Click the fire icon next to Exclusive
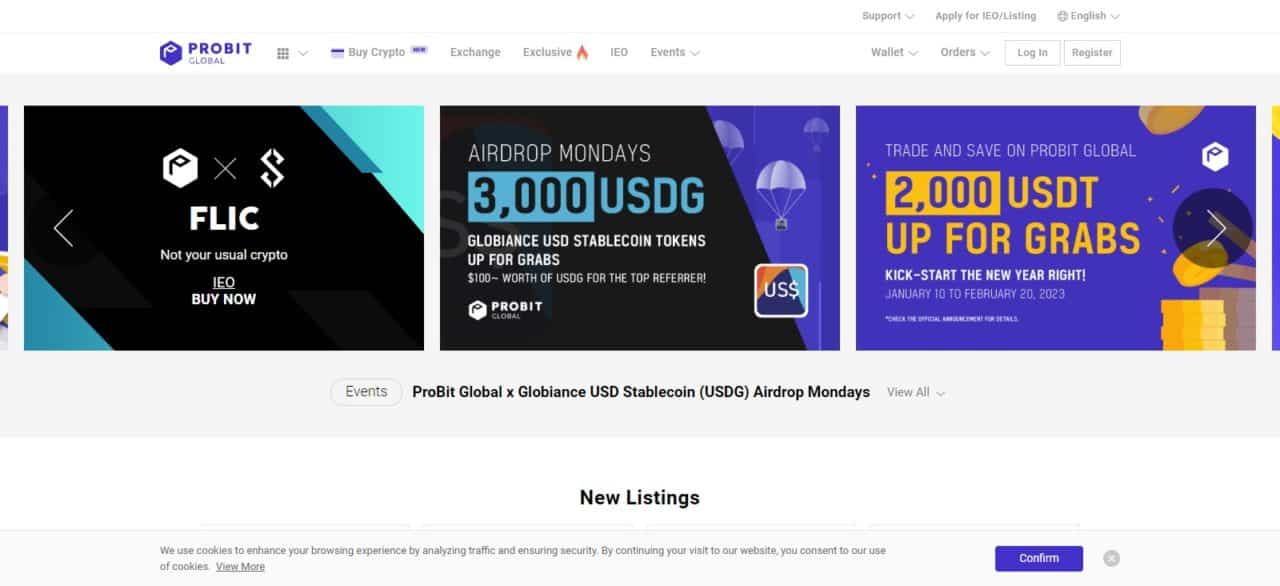1280x586 pixels. click(582, 53)
